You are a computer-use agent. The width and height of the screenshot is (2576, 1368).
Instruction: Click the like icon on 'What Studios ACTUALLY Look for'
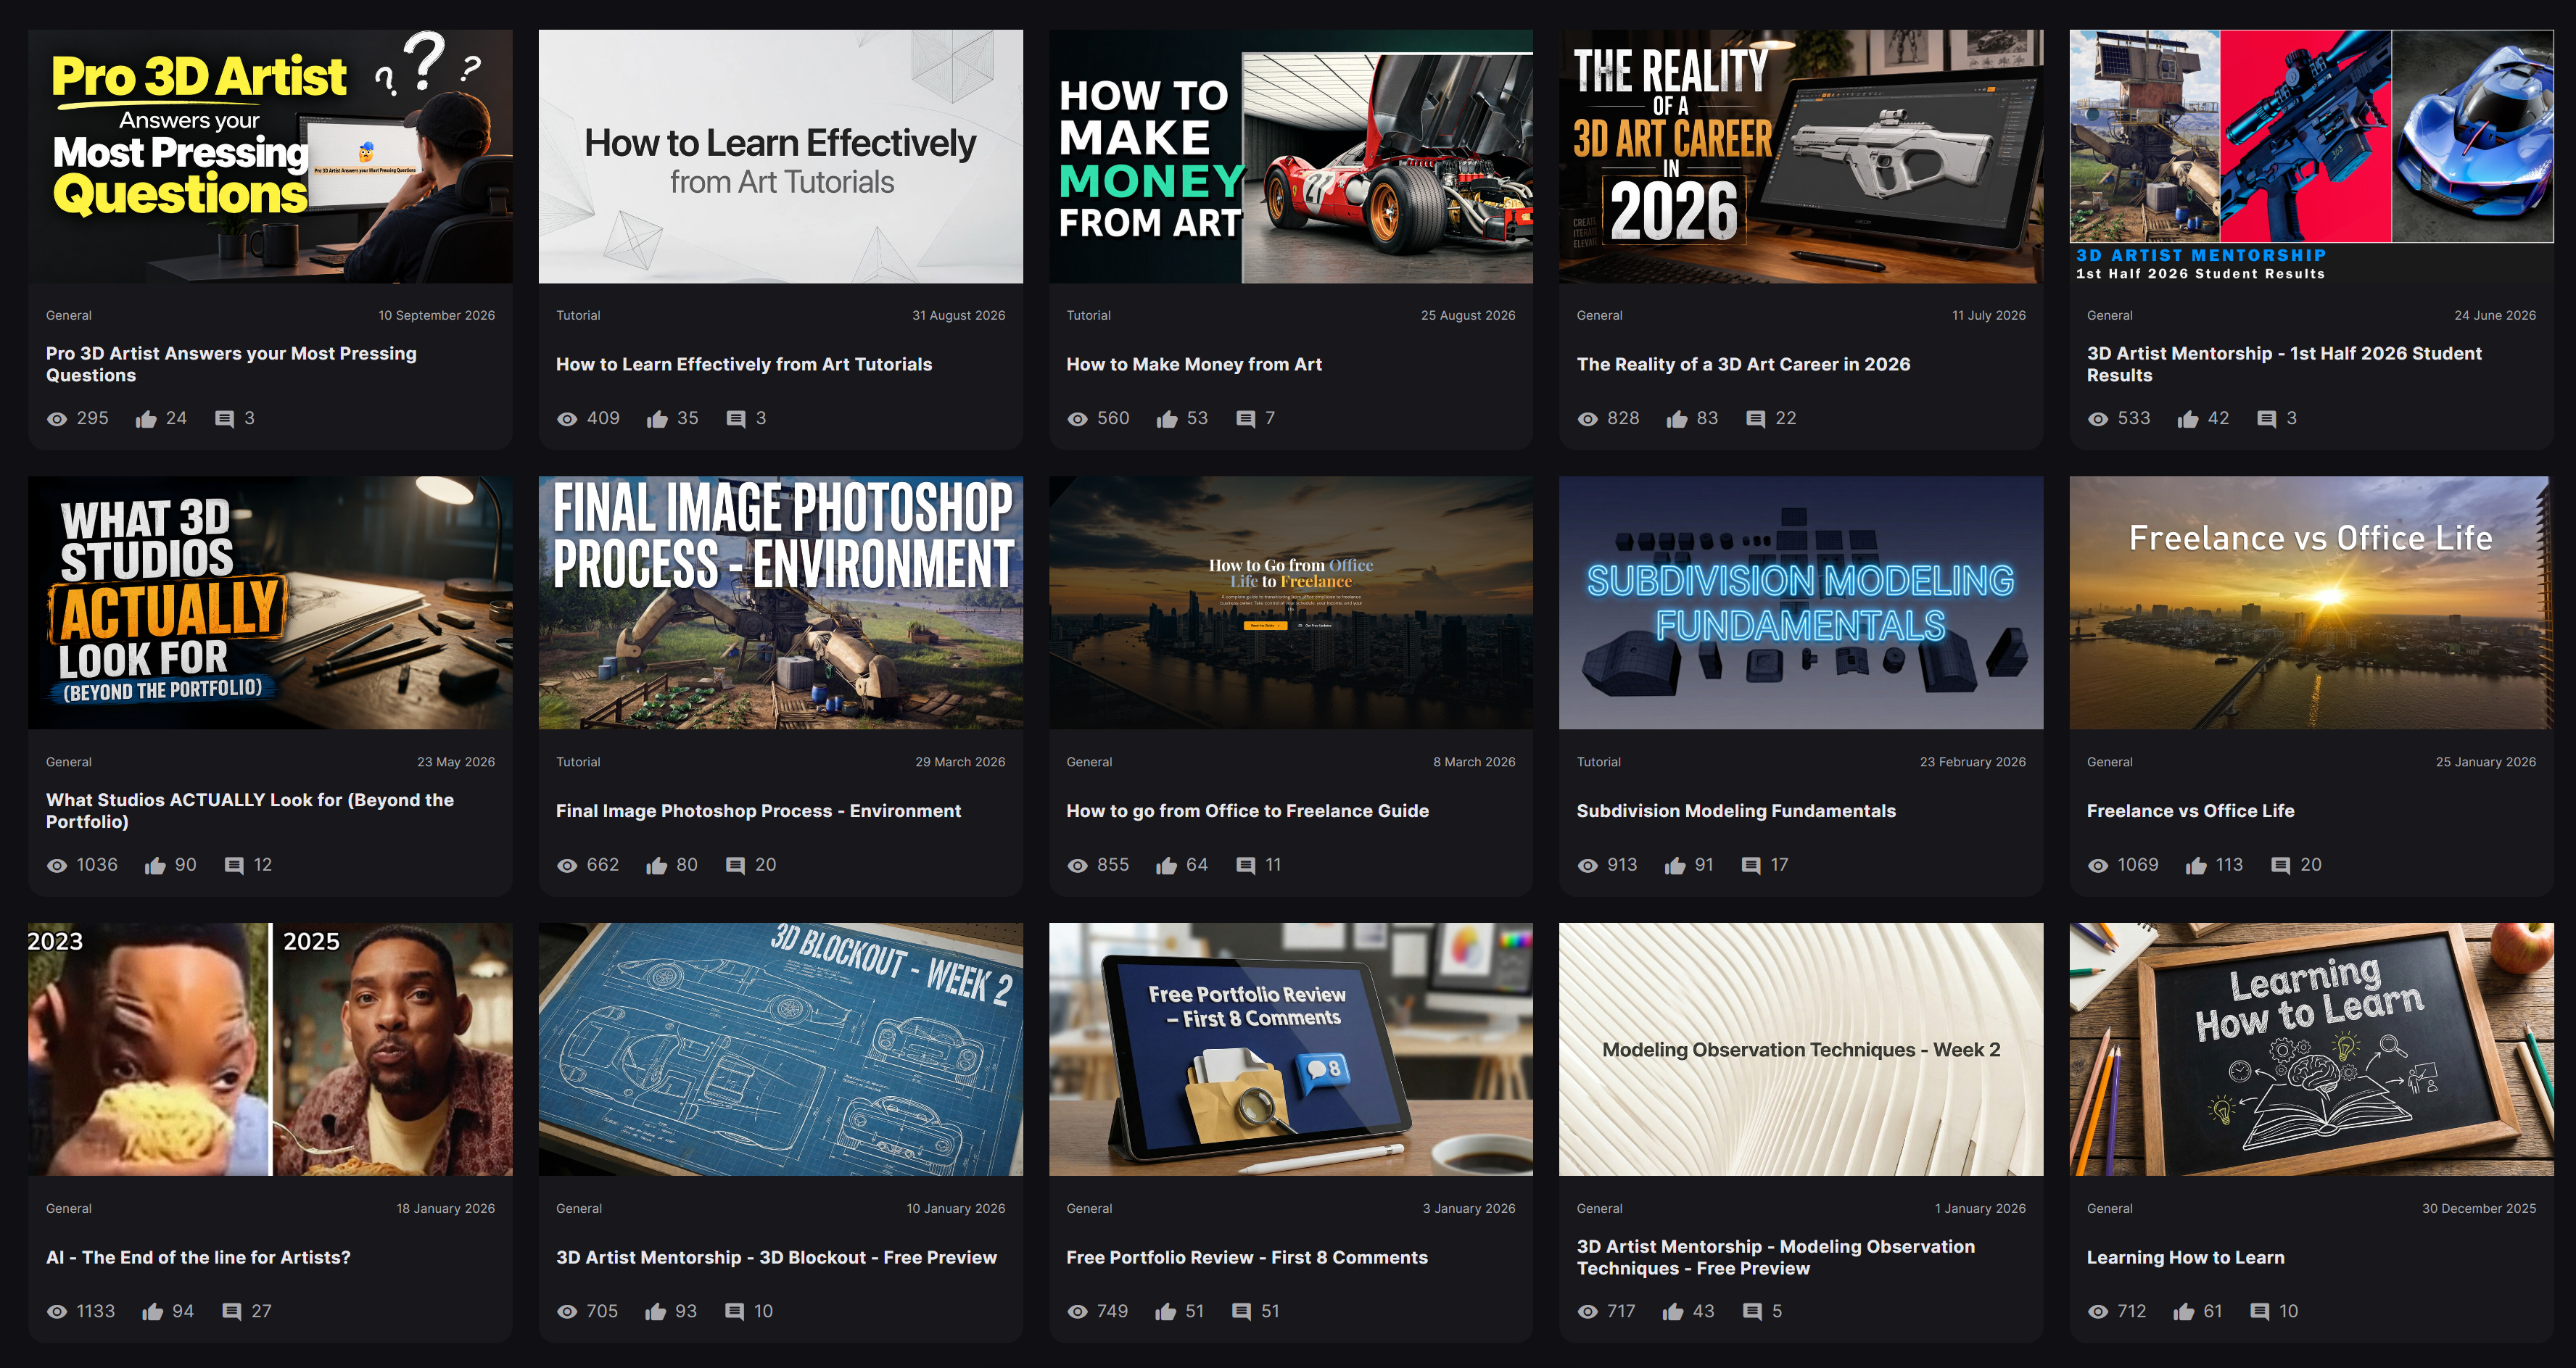[x=155, y=866]
